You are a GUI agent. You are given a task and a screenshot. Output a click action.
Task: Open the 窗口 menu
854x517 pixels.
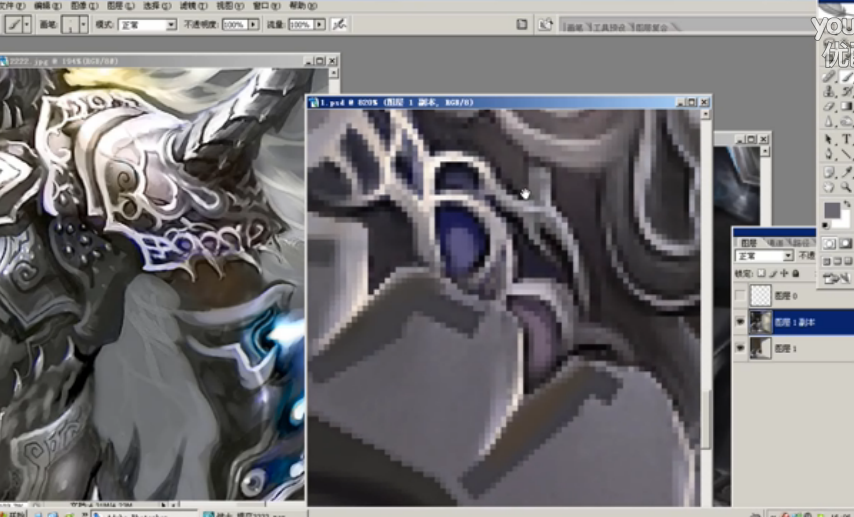(266, 5)
